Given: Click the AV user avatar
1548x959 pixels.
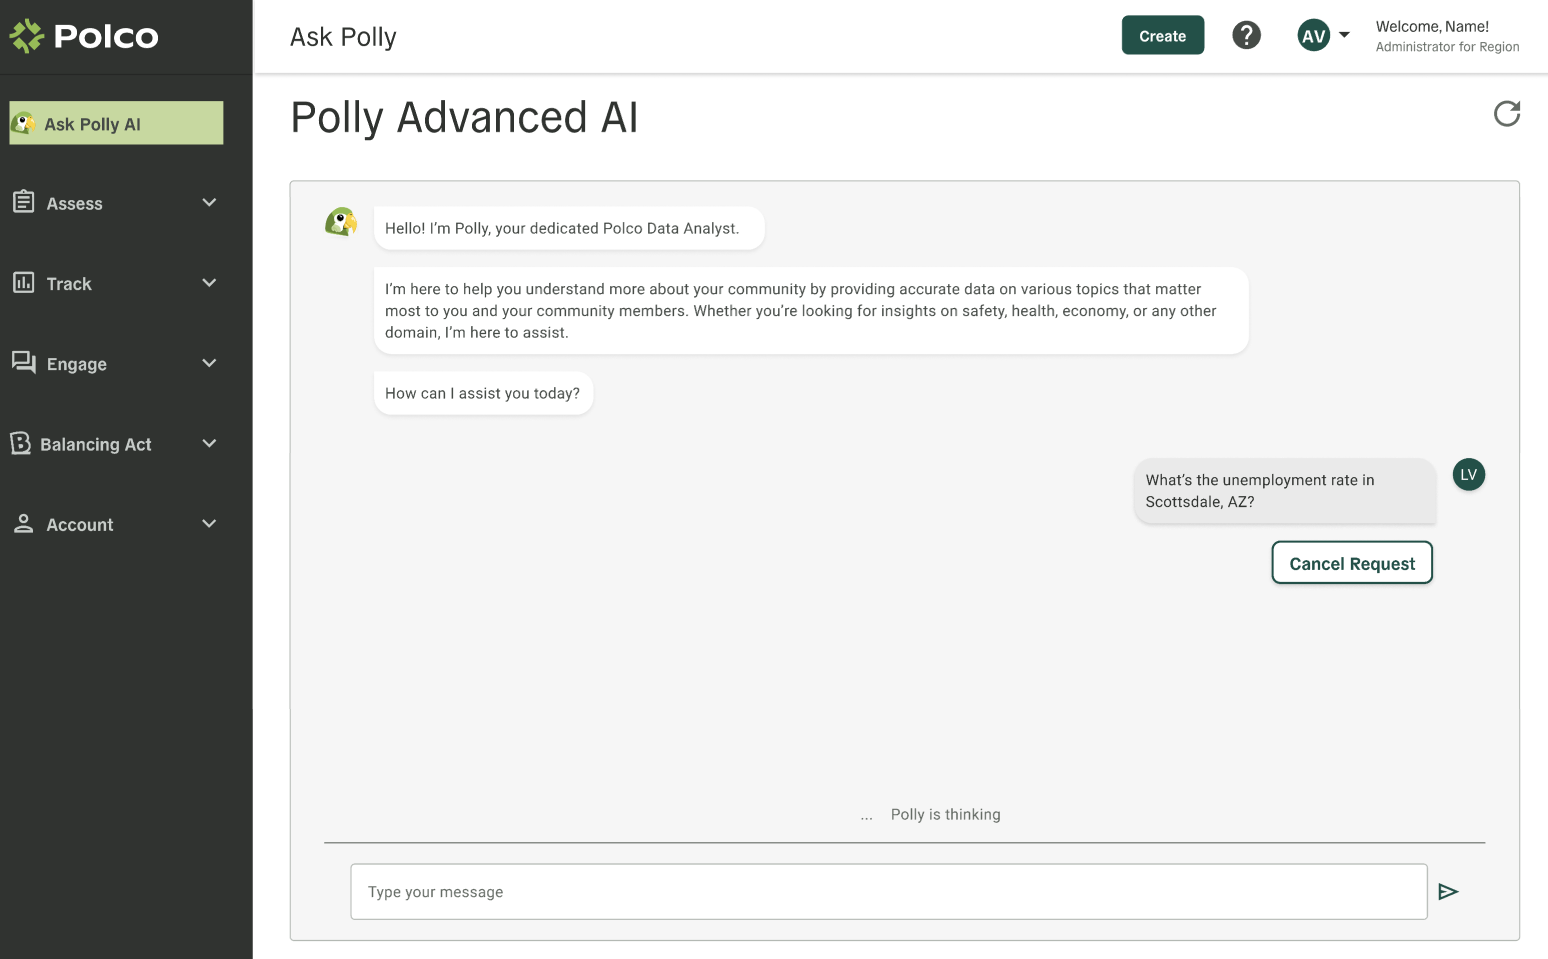Looking at the screenshot, I should (1314, 36).
